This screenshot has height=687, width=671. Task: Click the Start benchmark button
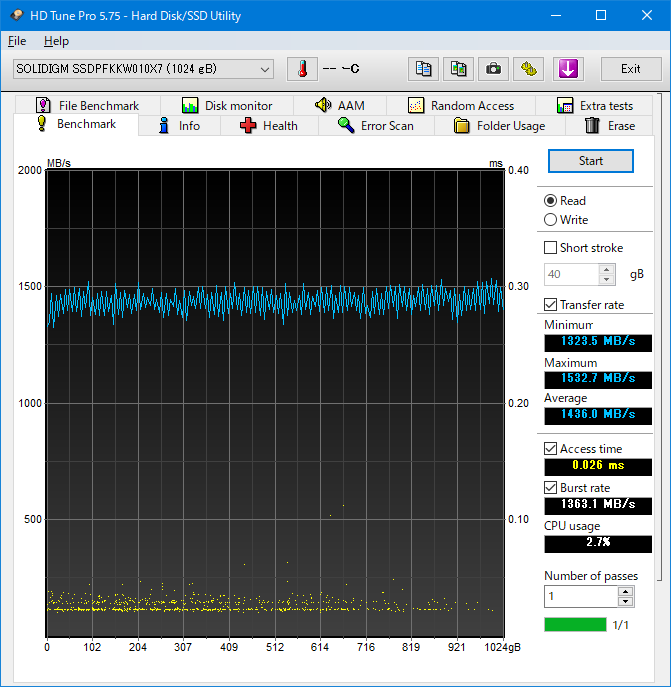coord(591,161)
